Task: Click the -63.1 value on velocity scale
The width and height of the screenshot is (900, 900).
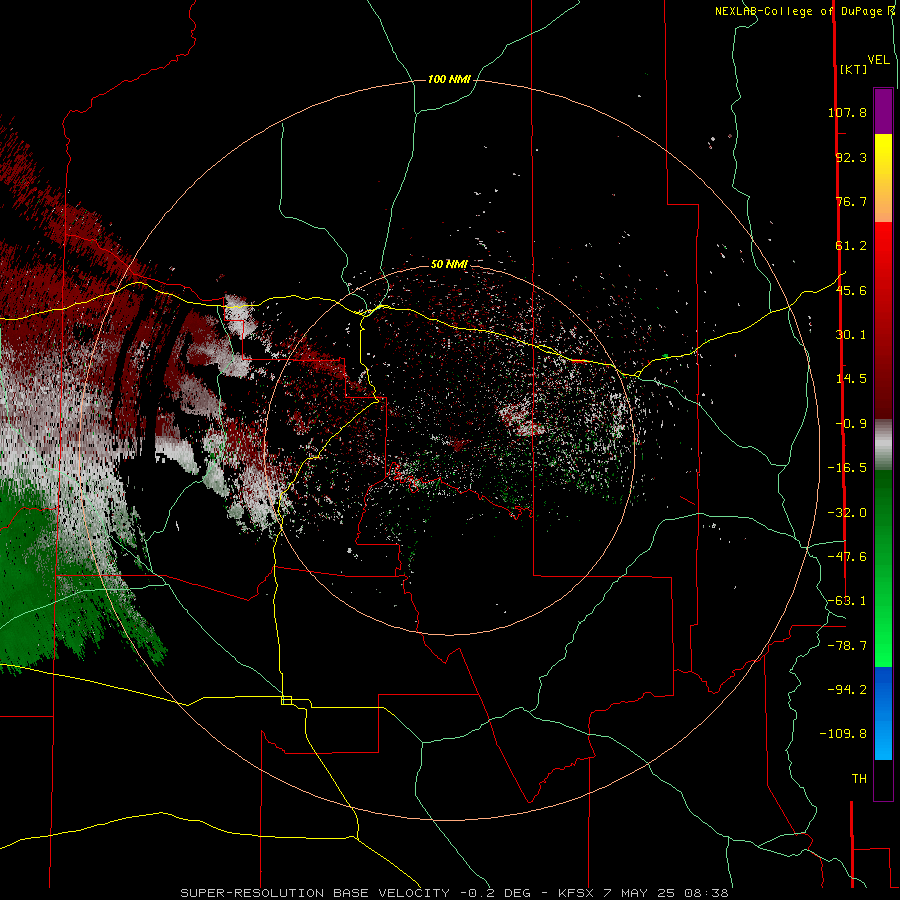Action: 847,601
